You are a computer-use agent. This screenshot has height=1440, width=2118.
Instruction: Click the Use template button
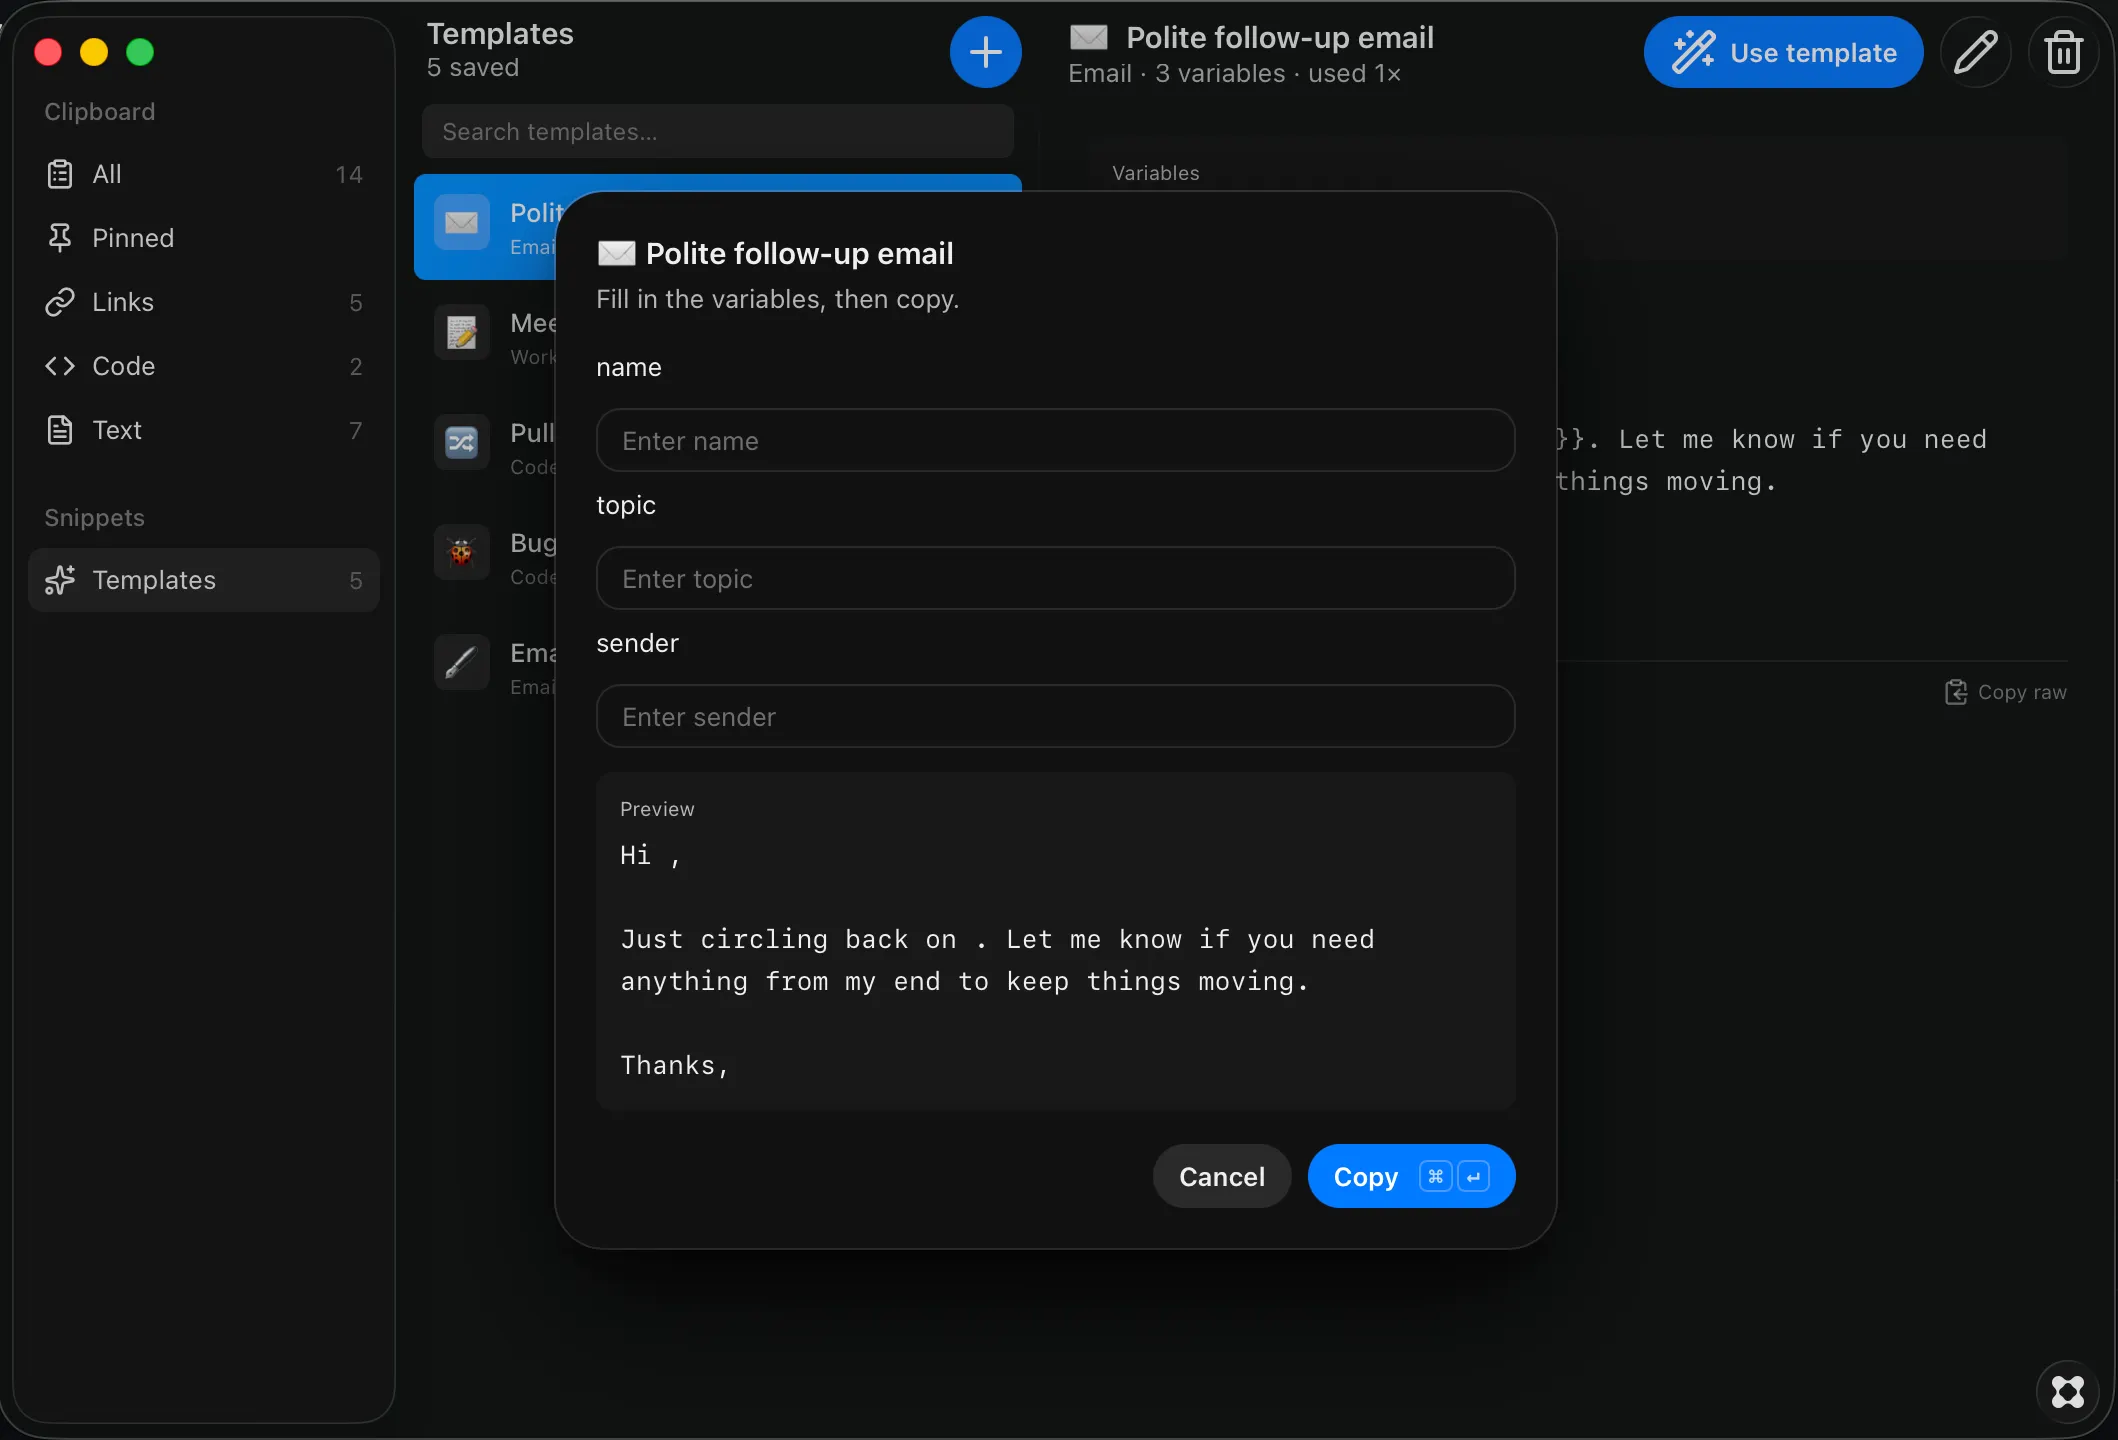(x=1783, y=52)
